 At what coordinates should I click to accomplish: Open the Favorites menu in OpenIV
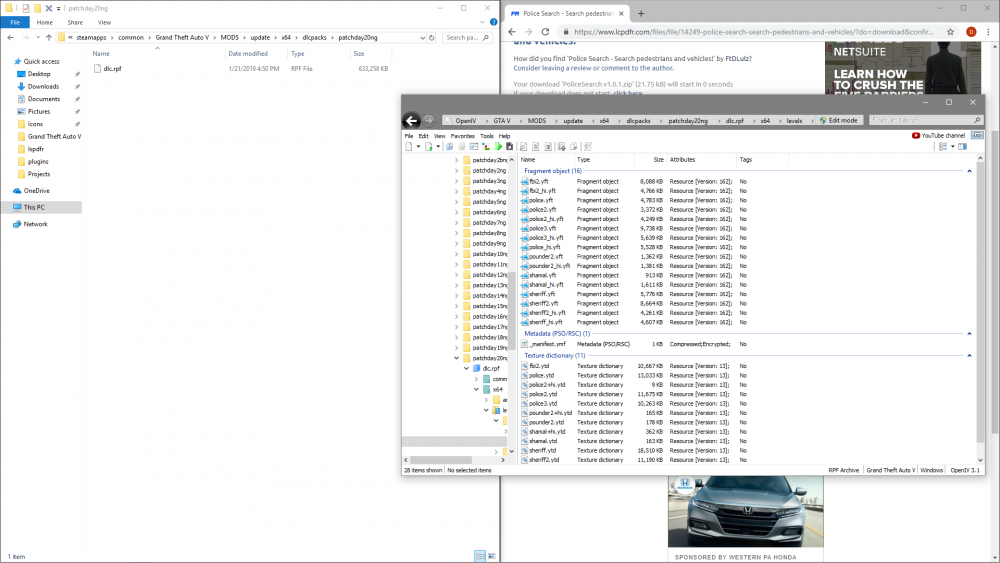point(462,136)
